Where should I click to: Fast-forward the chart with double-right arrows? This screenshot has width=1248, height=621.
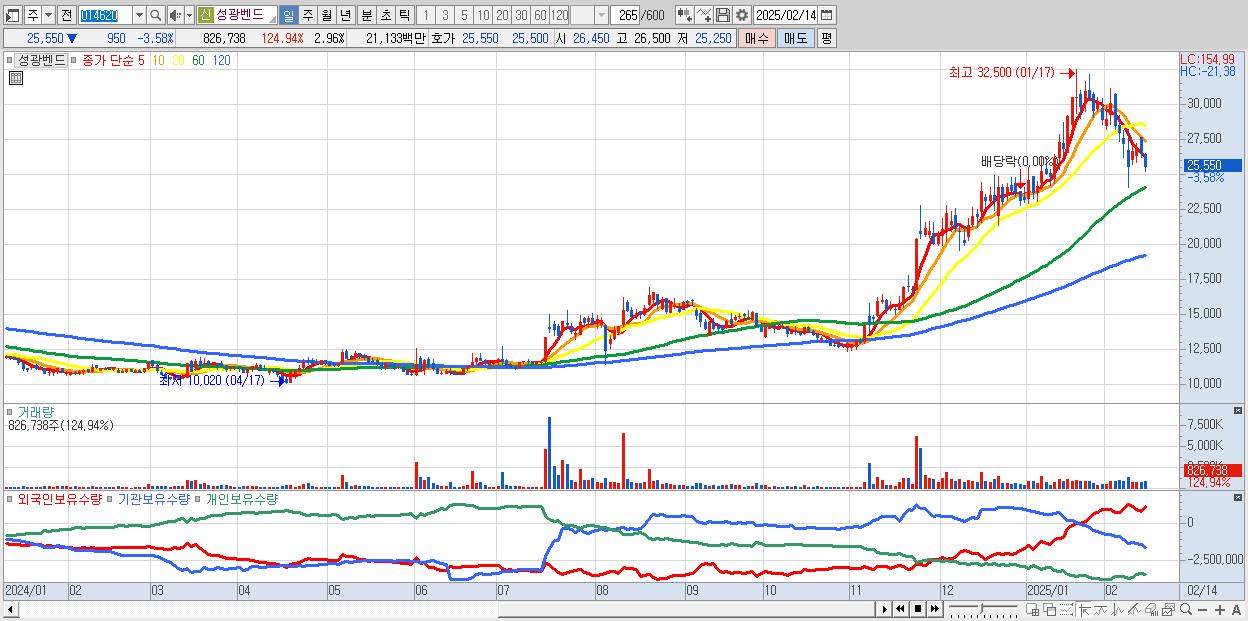click(934, 609)
